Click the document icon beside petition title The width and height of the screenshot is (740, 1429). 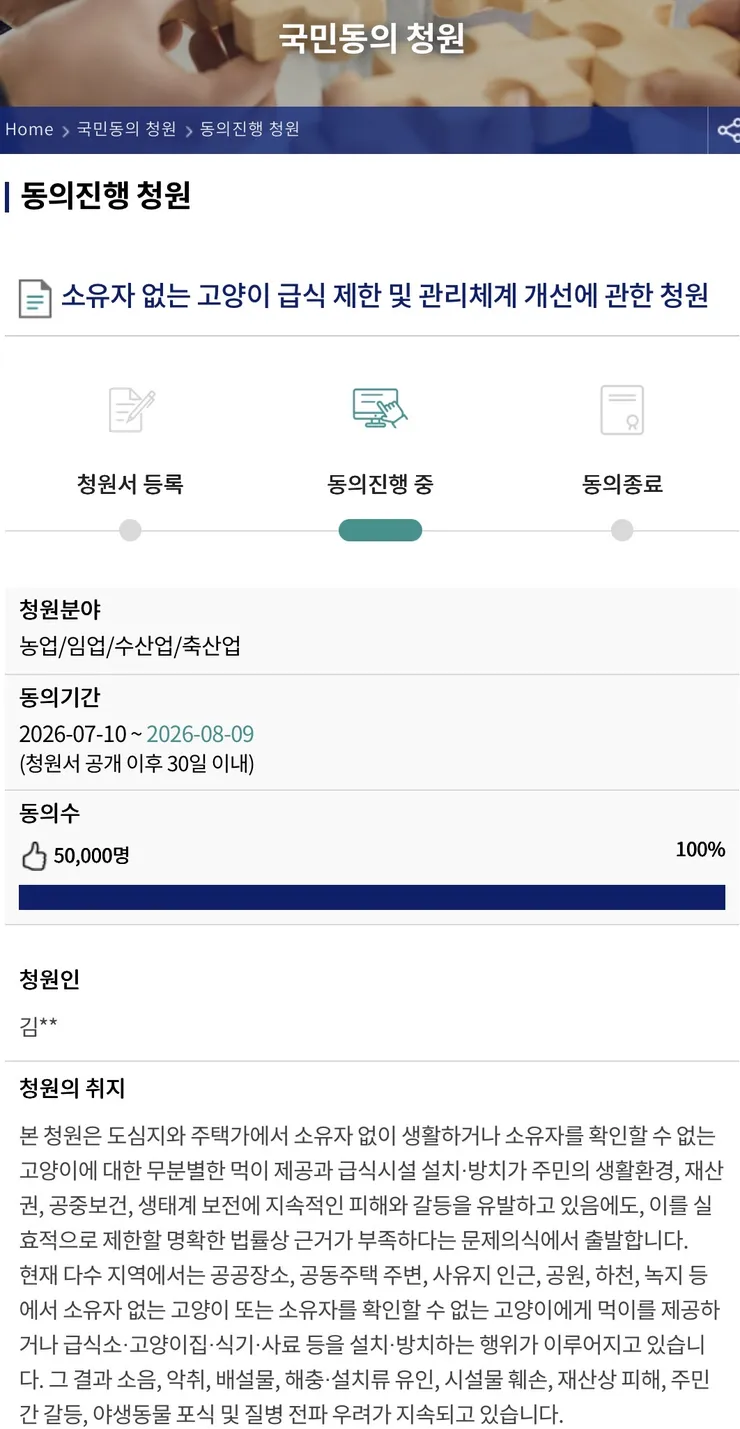pos(35,298)
